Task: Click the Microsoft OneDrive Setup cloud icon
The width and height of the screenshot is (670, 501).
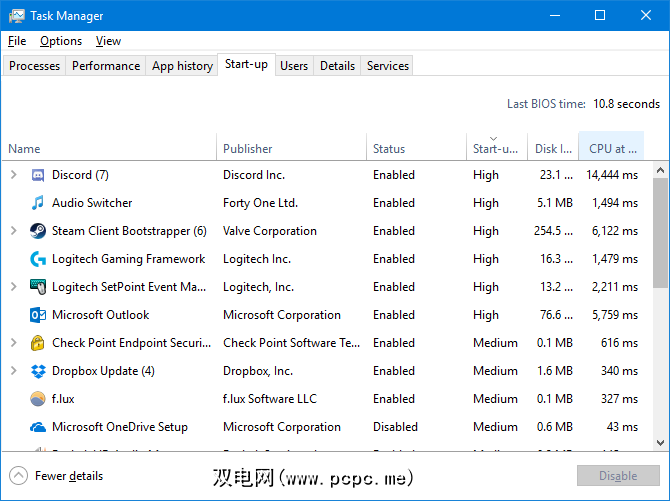Action: pyautogui.click(x=38, y=427)
